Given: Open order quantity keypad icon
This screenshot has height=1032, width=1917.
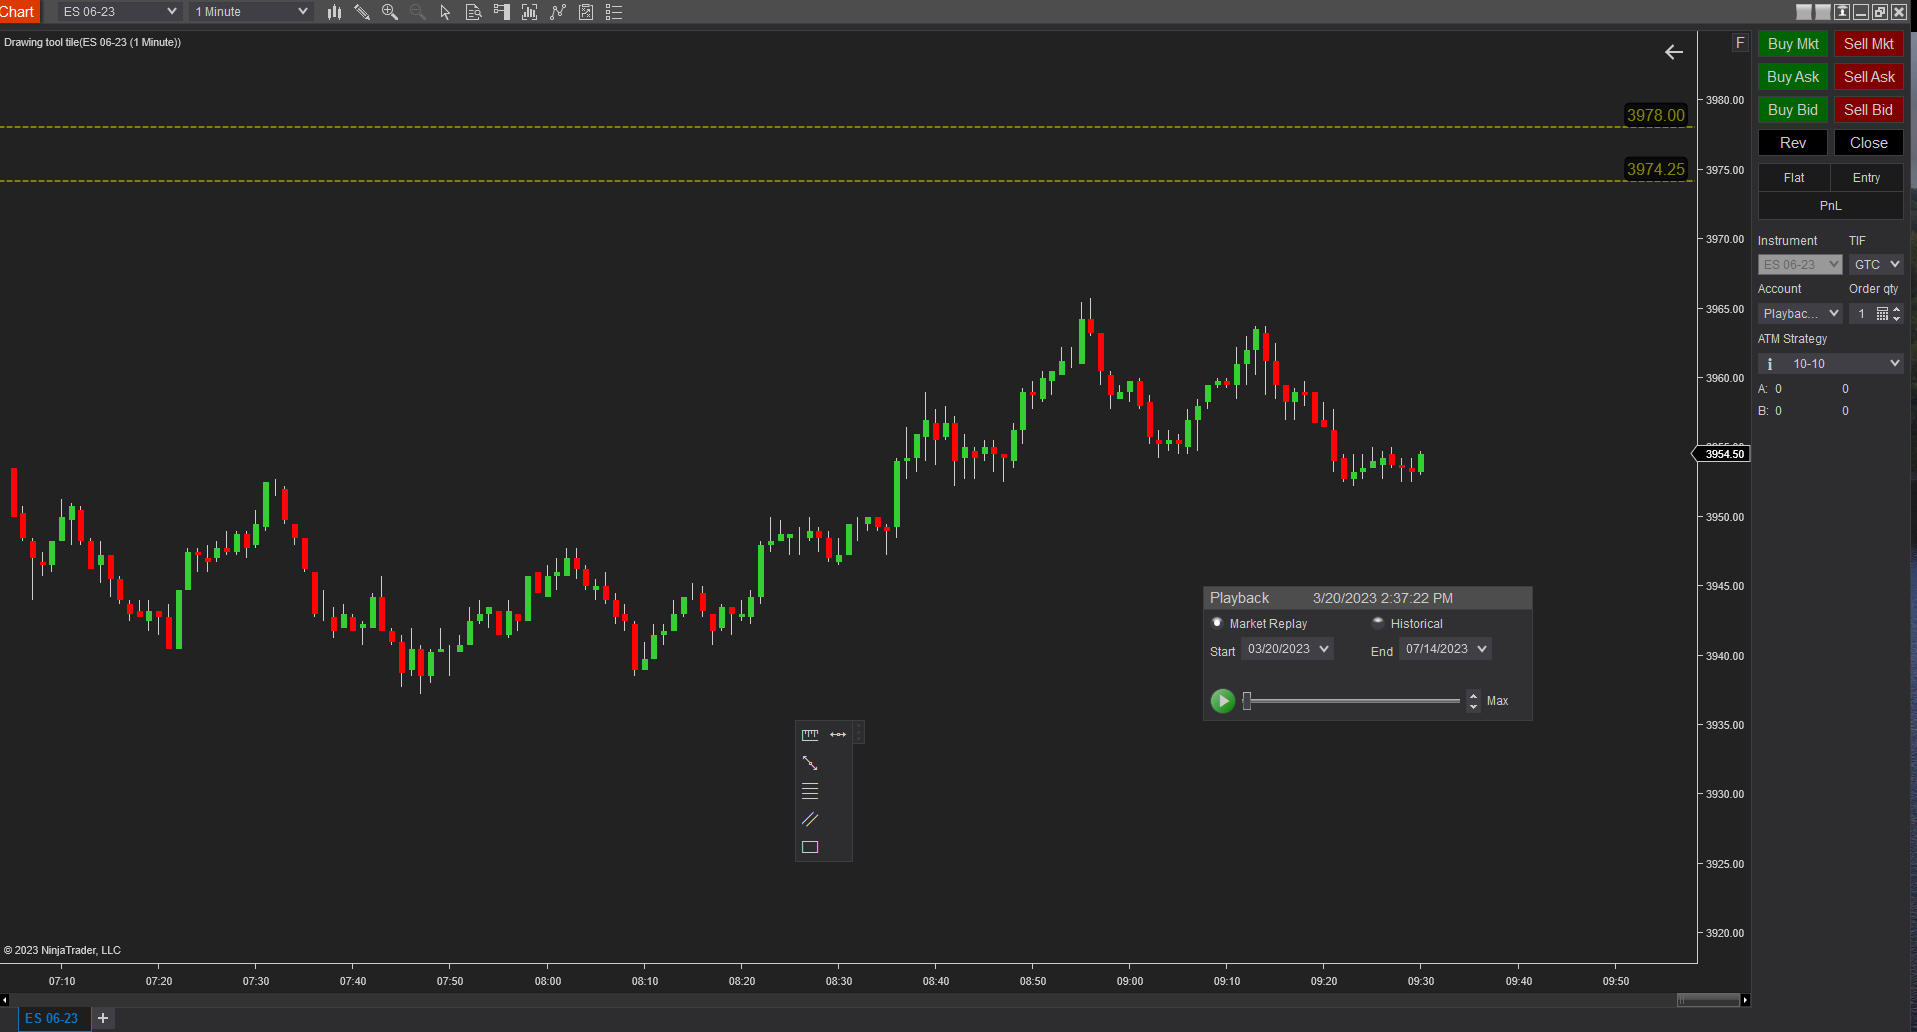Looking at the screenshot, I should pos(1882,314).
